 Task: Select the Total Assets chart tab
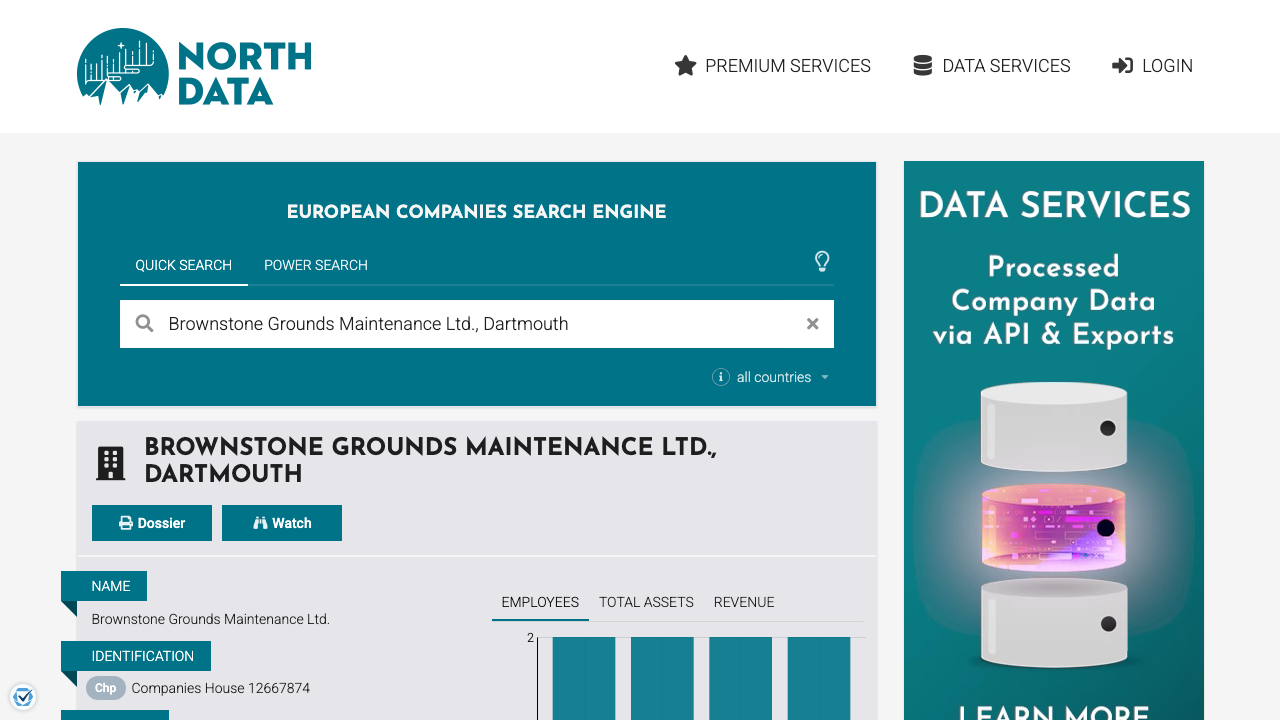(x=646, y=602)
